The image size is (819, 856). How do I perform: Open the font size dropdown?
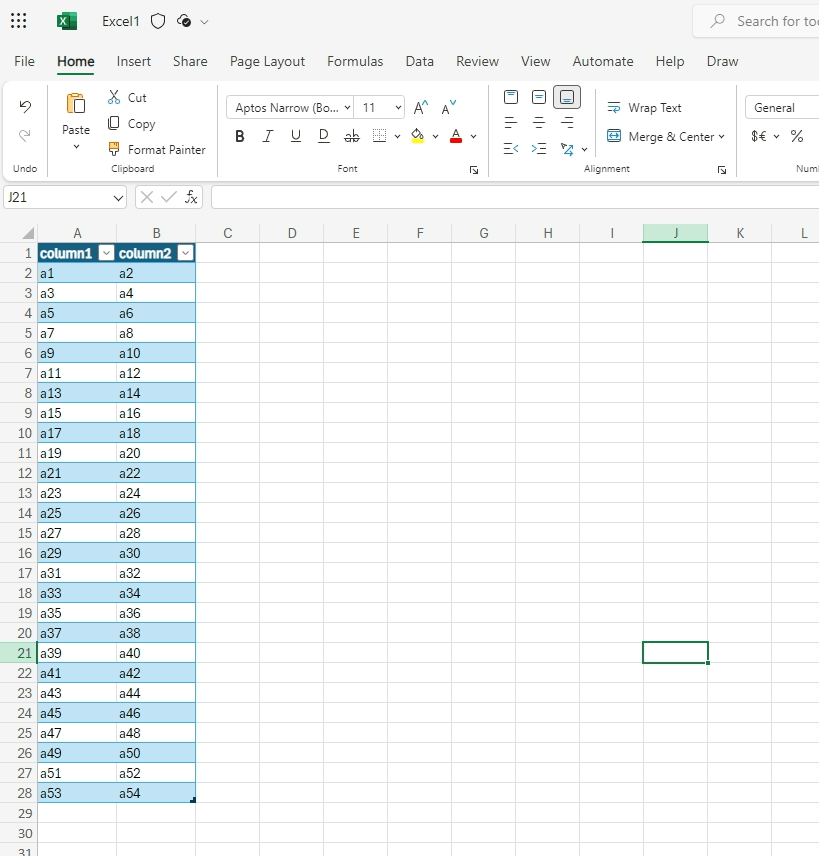pyautogui.click(x=398, y=108)
